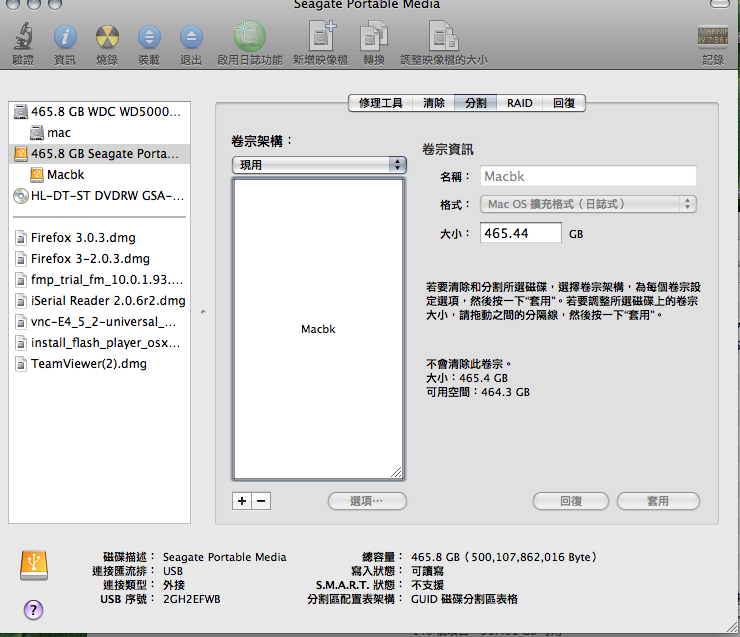Click the Eject (退出) toolbar icon
This screenshot has width=740, height=637.
[191, 37]
